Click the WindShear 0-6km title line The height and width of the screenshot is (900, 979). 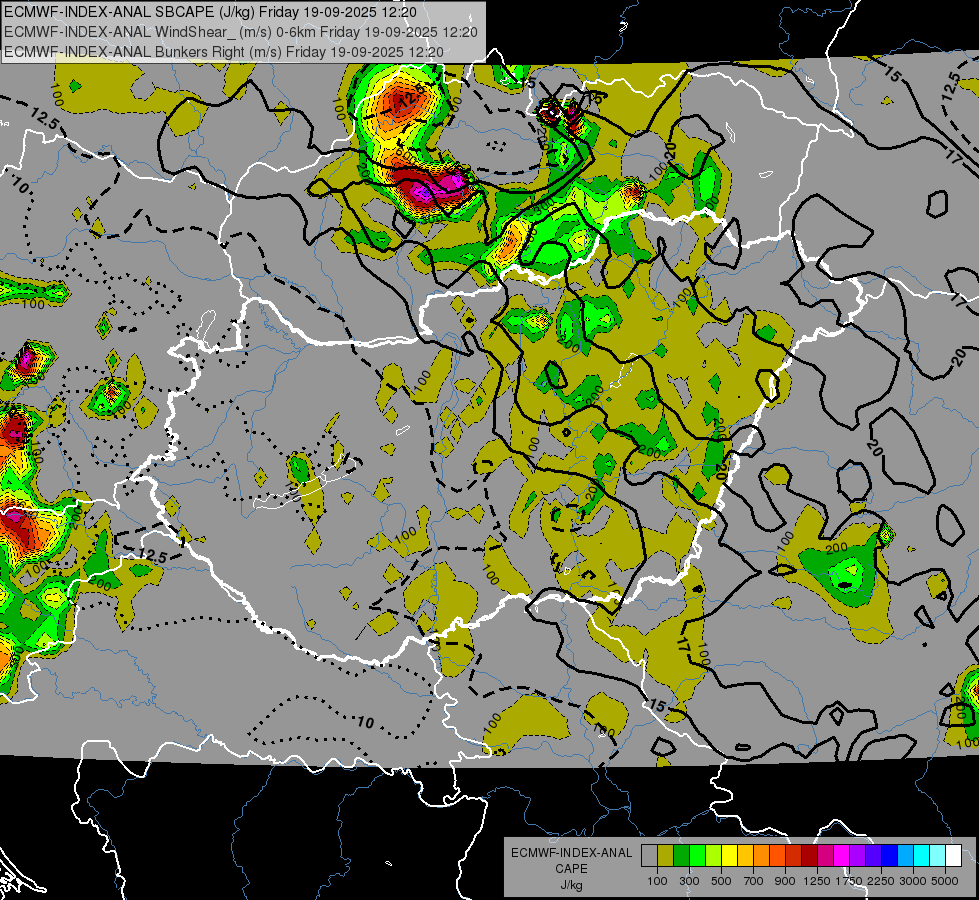[x=240, y=32]
